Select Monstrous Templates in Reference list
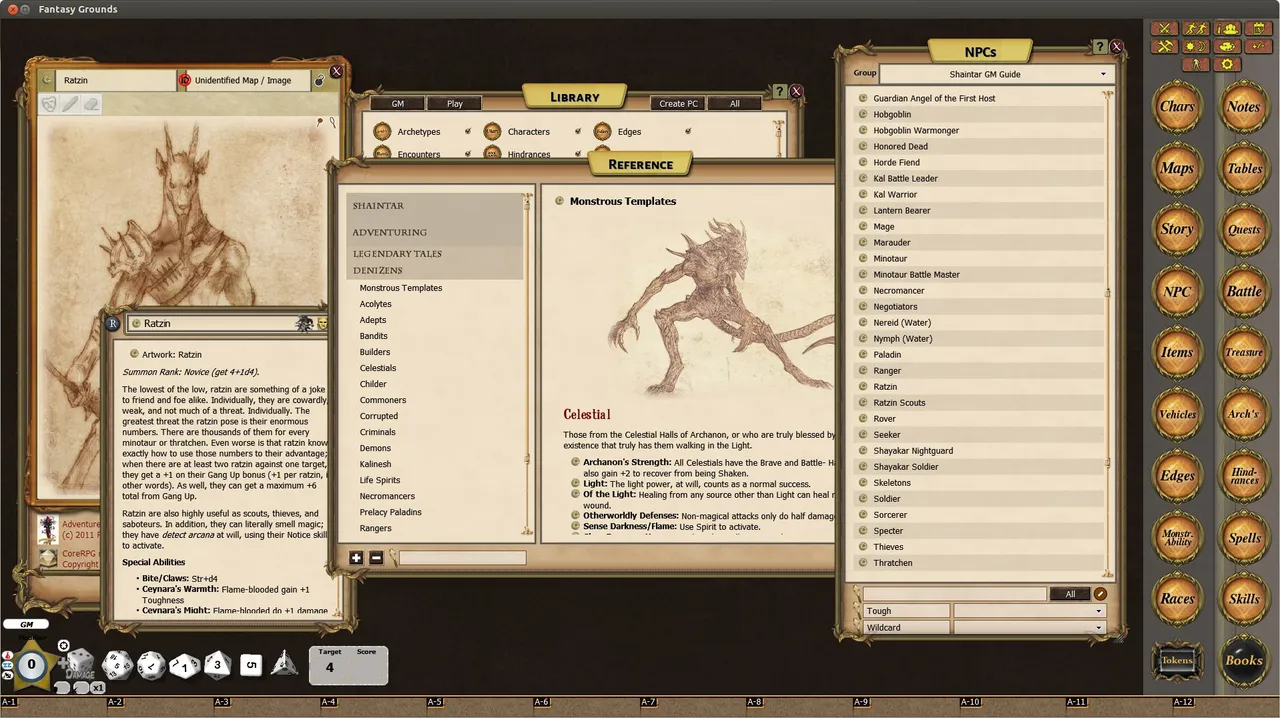 coord(401,288)
